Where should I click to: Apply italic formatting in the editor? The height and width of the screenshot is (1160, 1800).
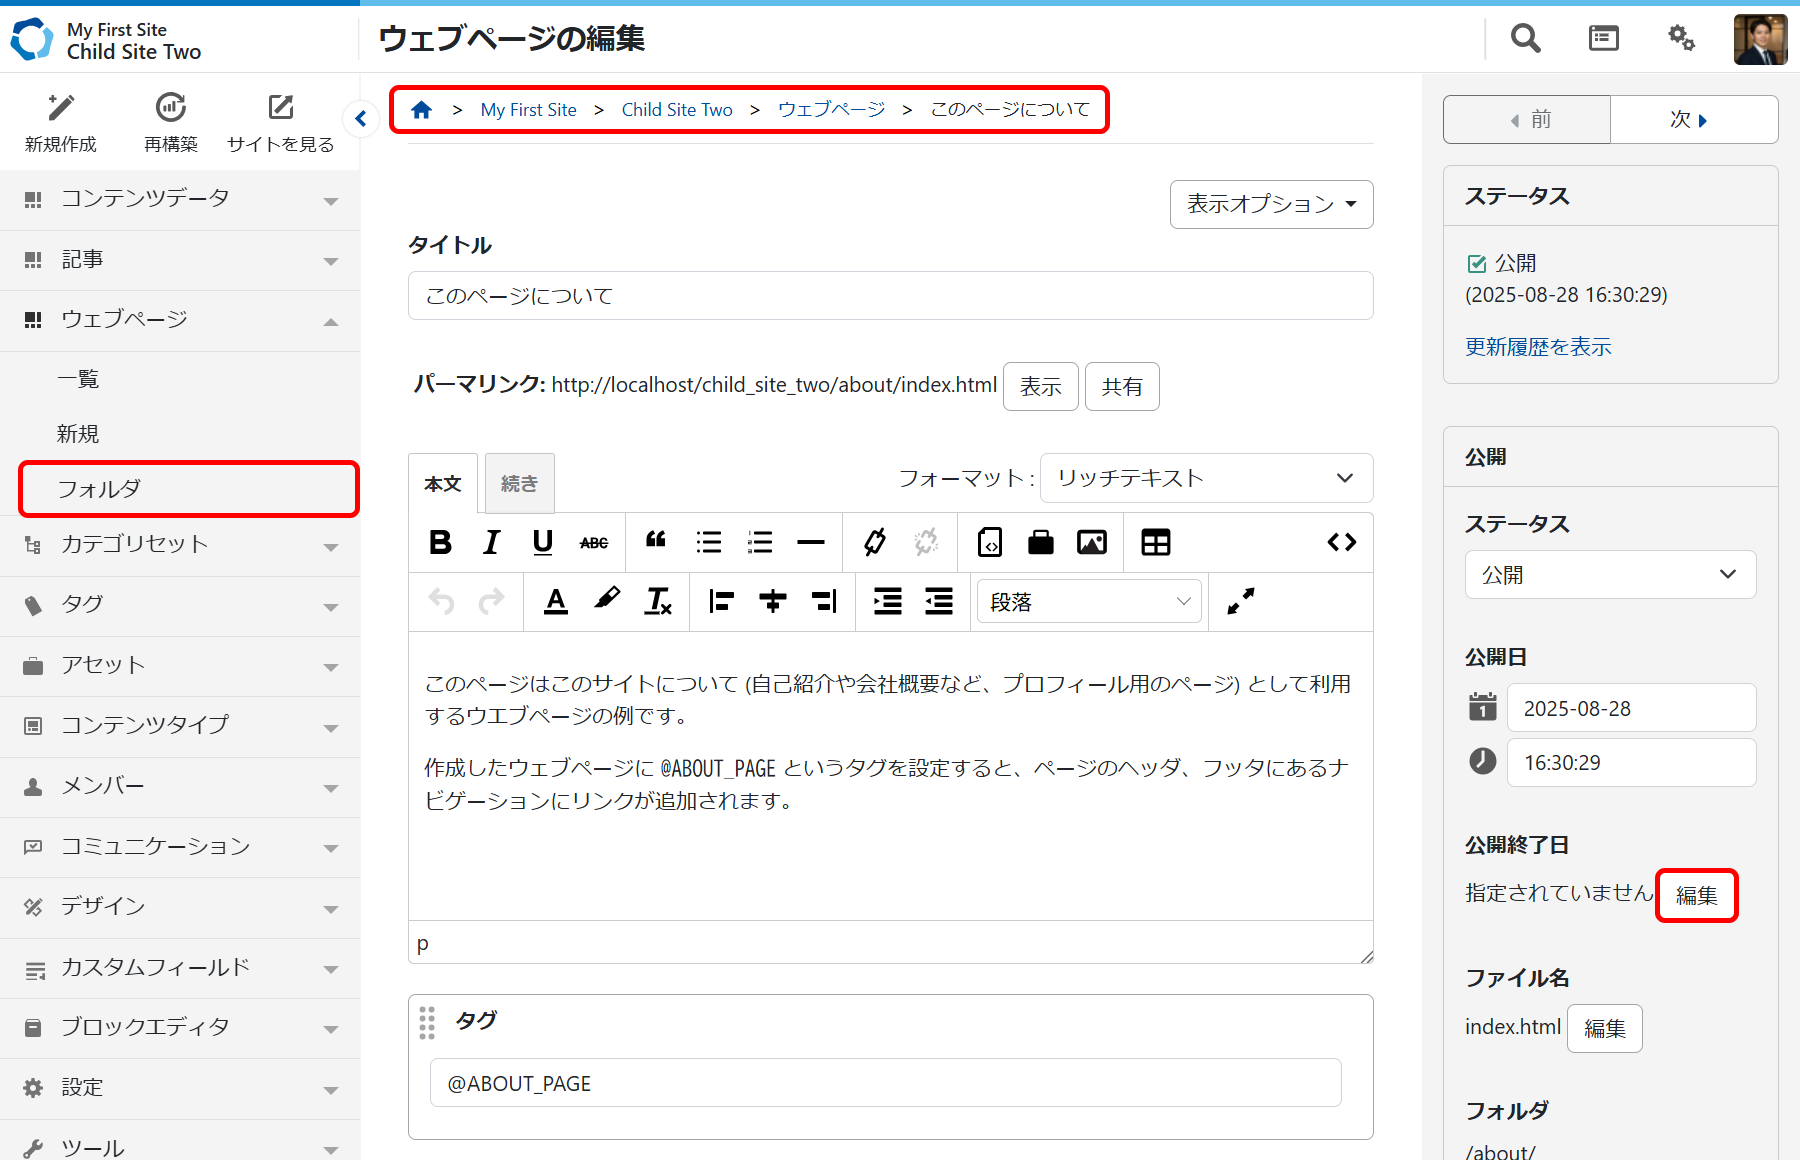pos(491,543)
